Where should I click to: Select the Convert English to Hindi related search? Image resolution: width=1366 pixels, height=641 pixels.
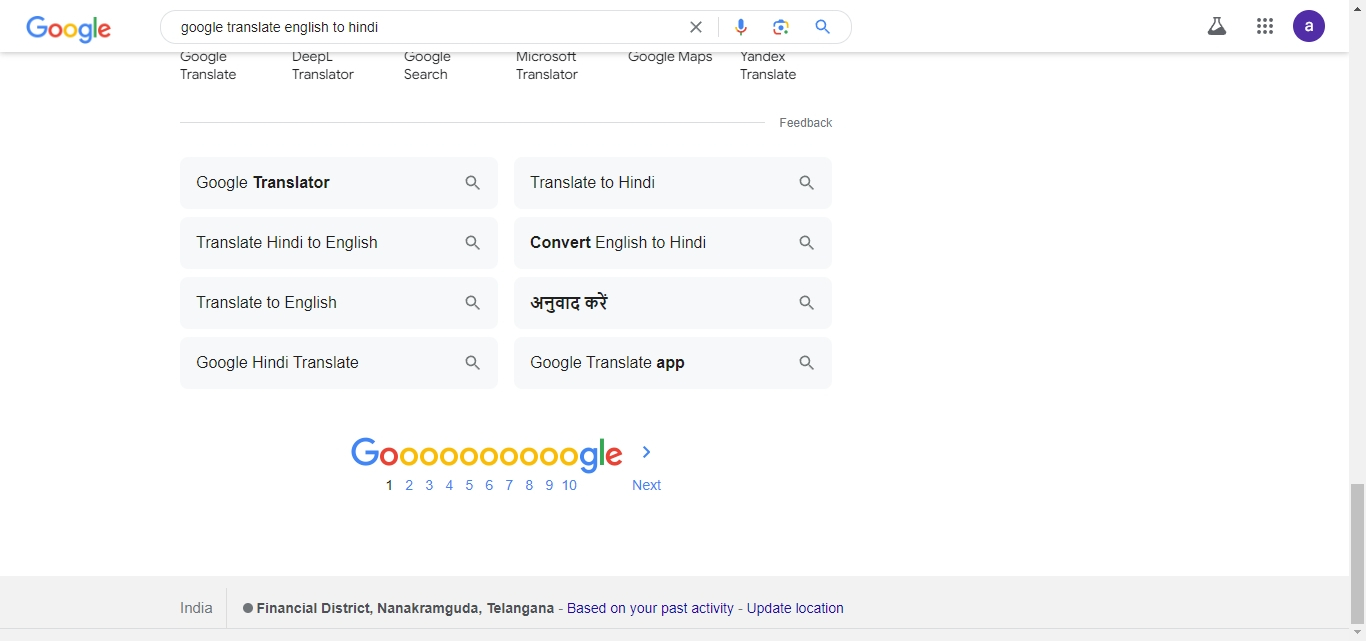tap(673, 243)
